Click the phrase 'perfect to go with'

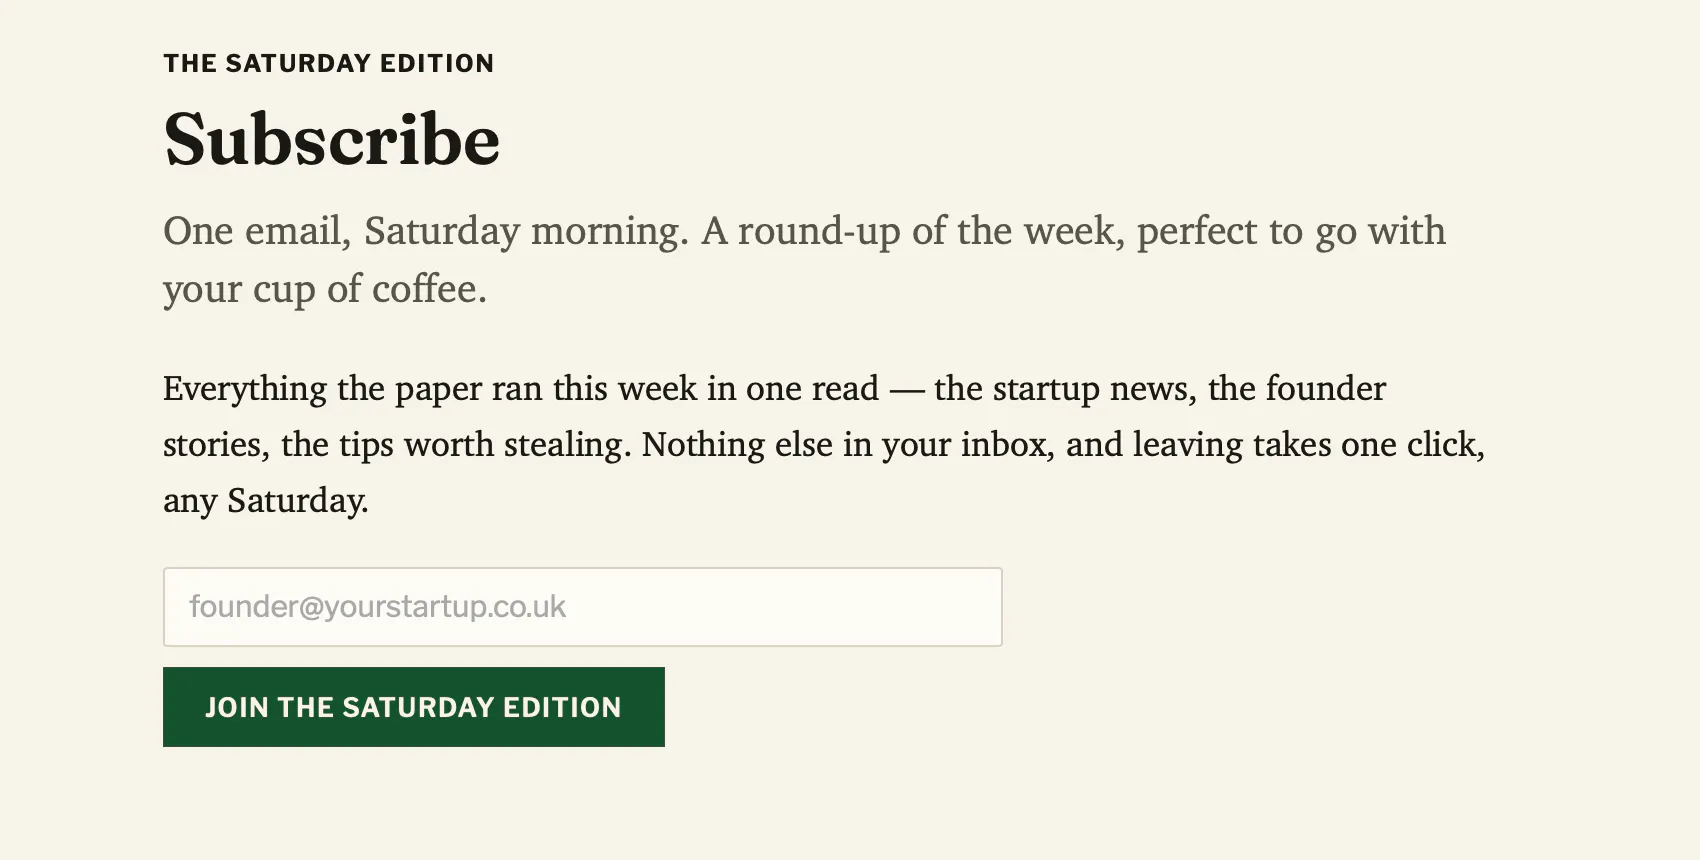[1291, 232]
